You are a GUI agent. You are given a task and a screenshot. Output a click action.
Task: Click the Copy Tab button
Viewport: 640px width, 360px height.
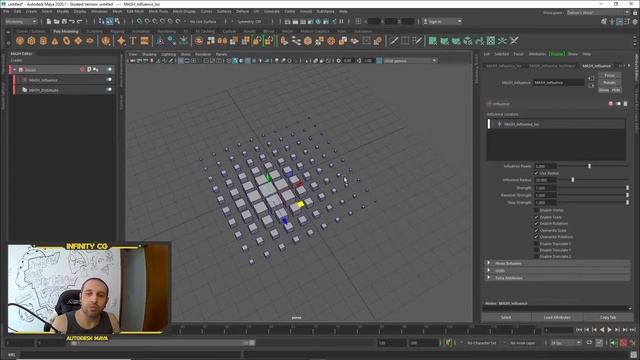(608, 317)
